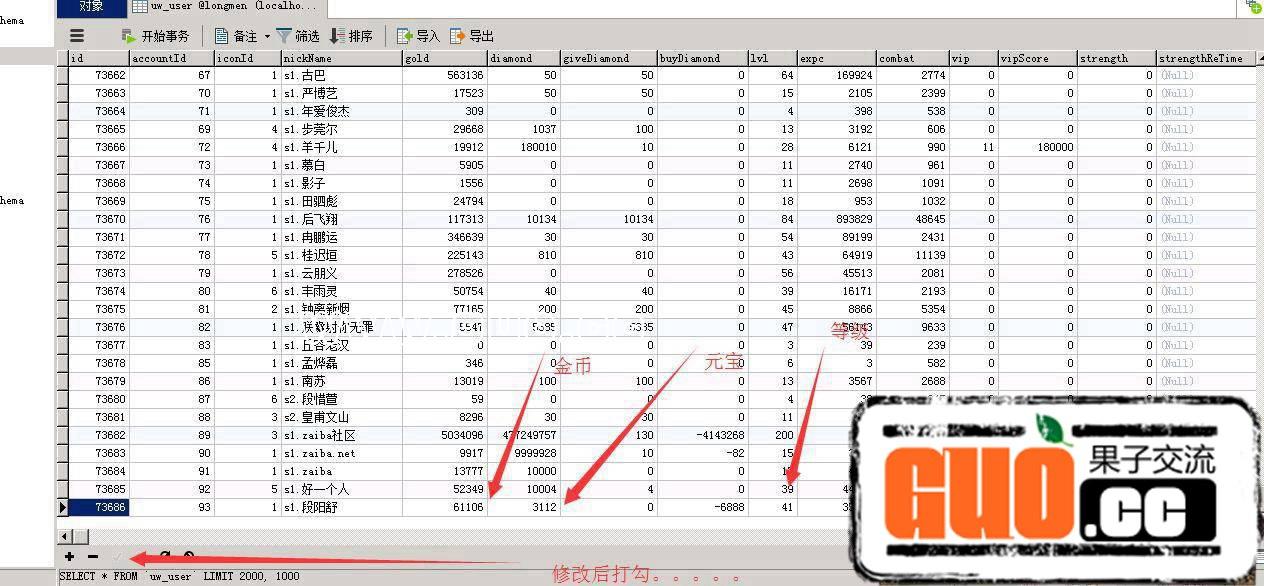This screenshot has height=586, width=1264.
Task: Select the row with id 73686
Action: [x=110, y=507]
